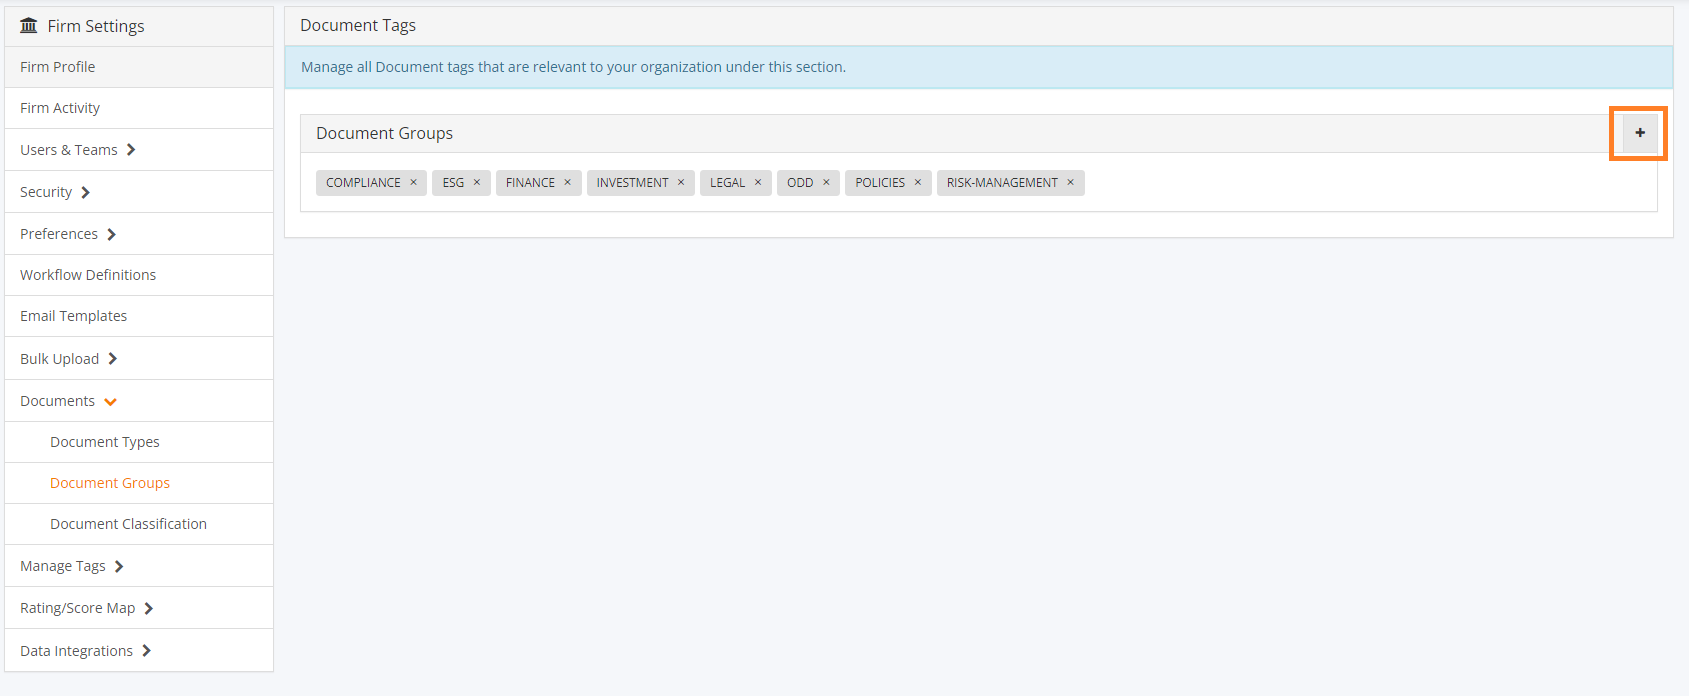Click the ESG tag label

(453, 183)
